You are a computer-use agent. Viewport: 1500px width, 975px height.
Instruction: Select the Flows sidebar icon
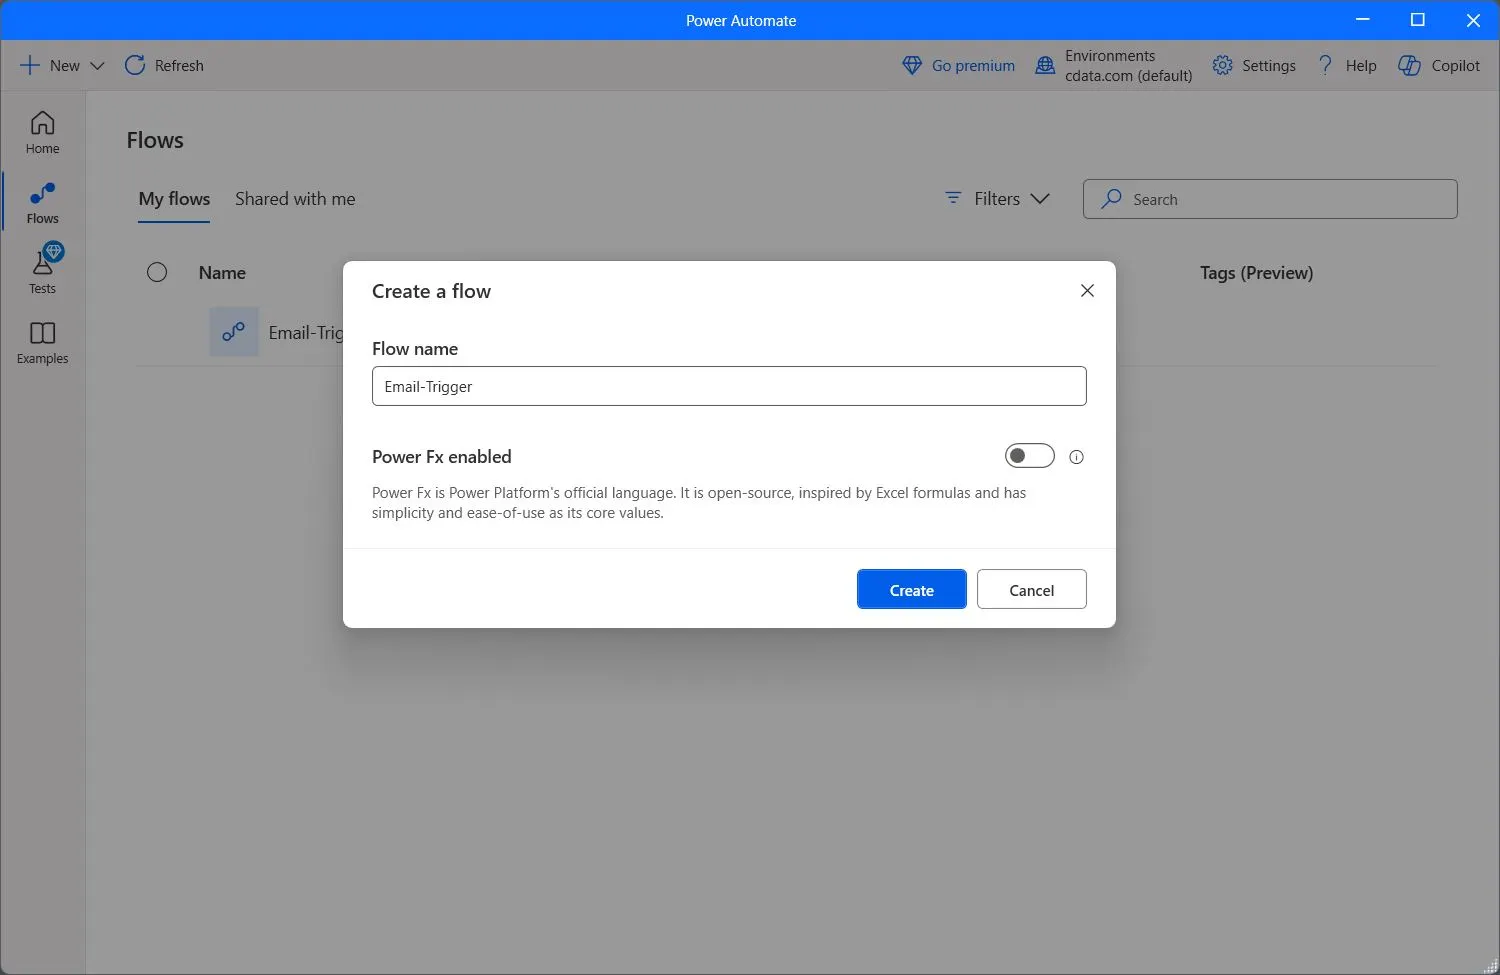(42, 202)
